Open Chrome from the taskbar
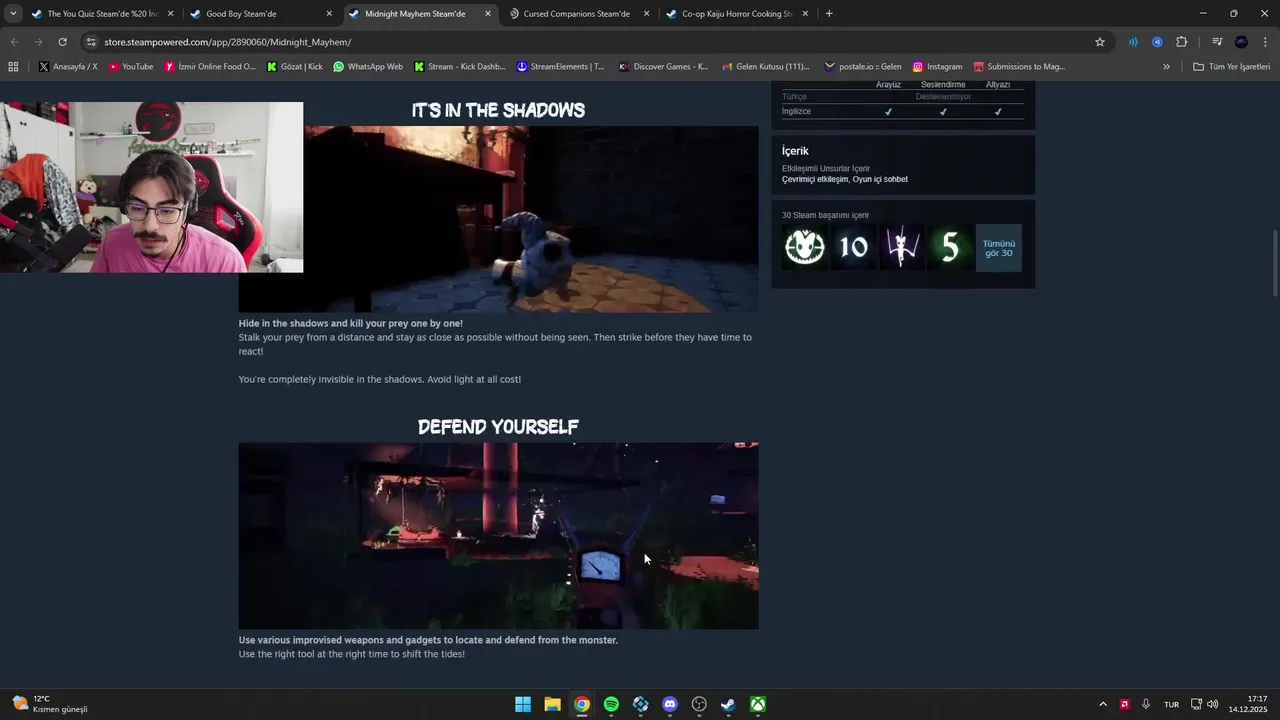This screenshot has width=1280, height=720. click(582, 704)
